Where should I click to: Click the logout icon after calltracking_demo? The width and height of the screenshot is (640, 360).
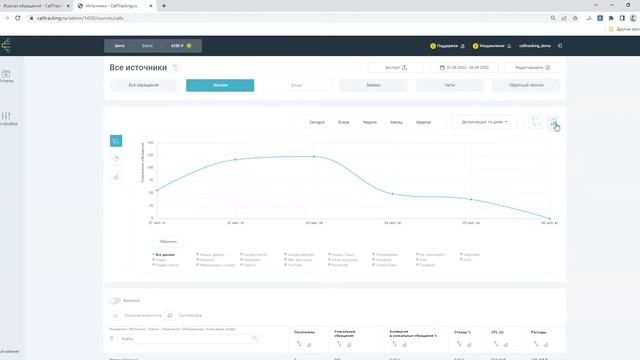point(560,46)
